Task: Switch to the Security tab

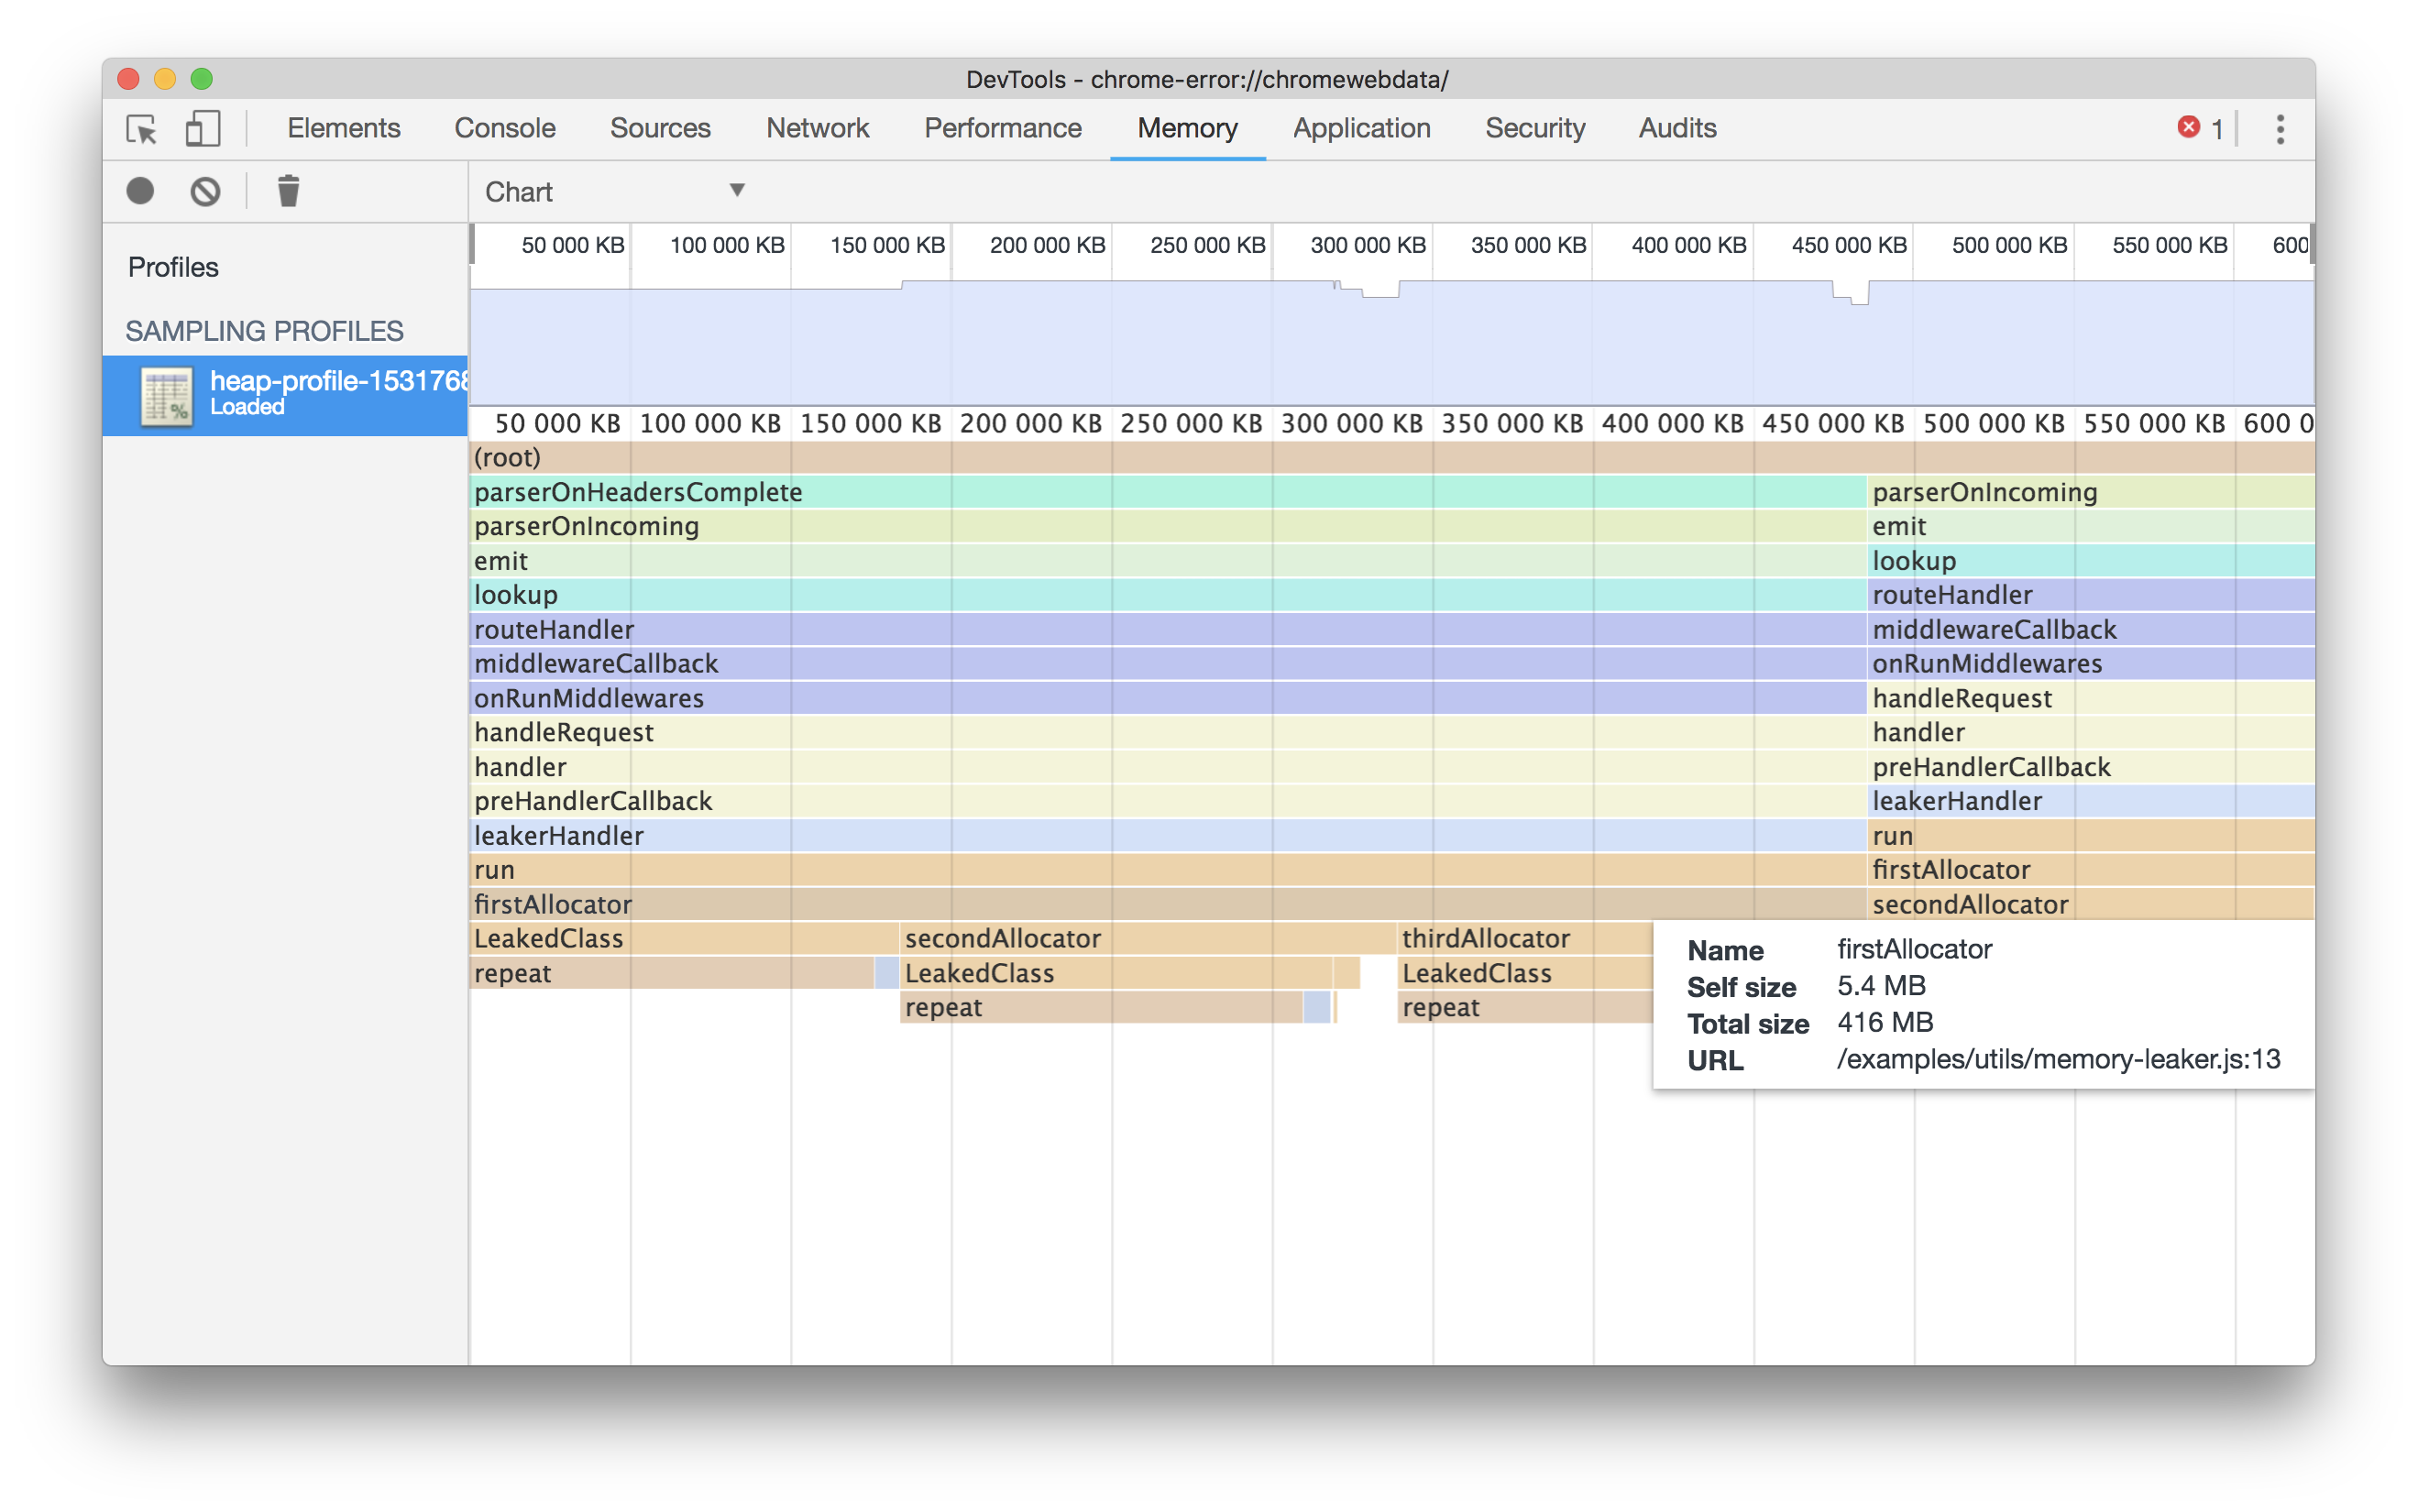Action: pyautogui.click(x=1535, y=128)
